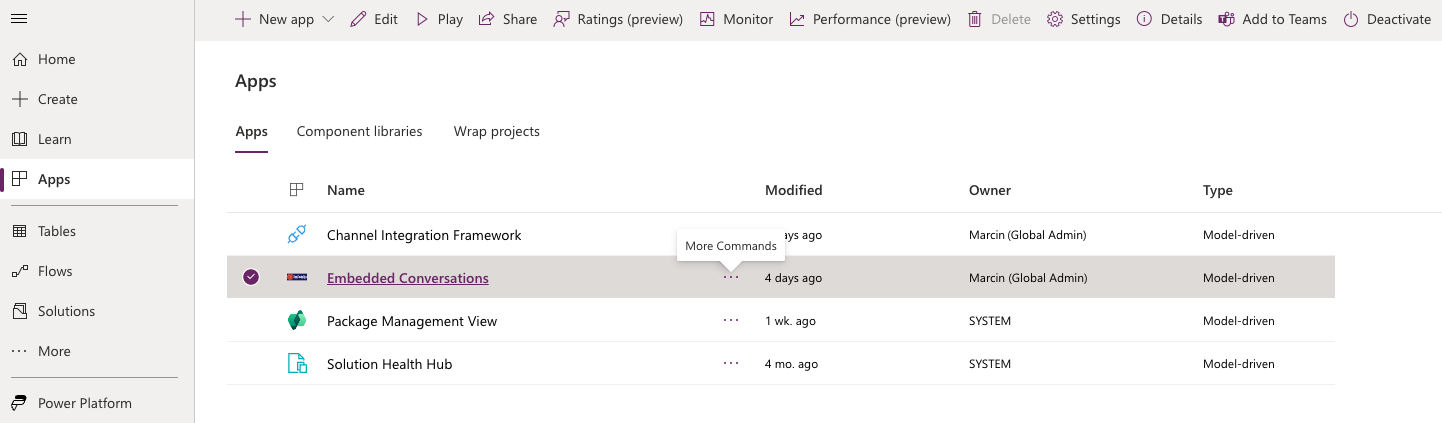This screenshot has height=423, width=1442.
Task: Show app Details info
Action: pos(1170,19)
